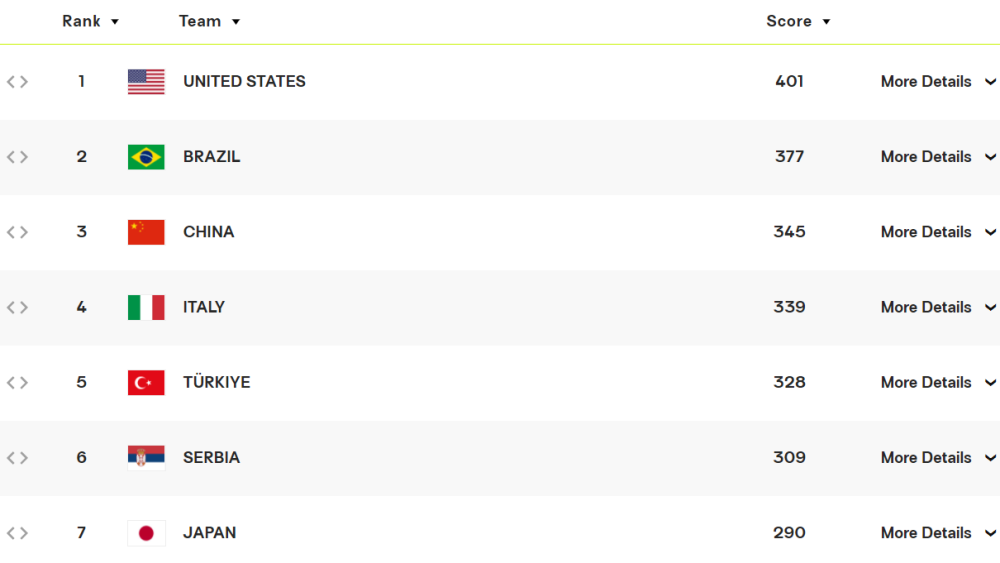This screenshot has width=1000, height=563.
Task: Expand More Details for United States
Action: [938, 82]
